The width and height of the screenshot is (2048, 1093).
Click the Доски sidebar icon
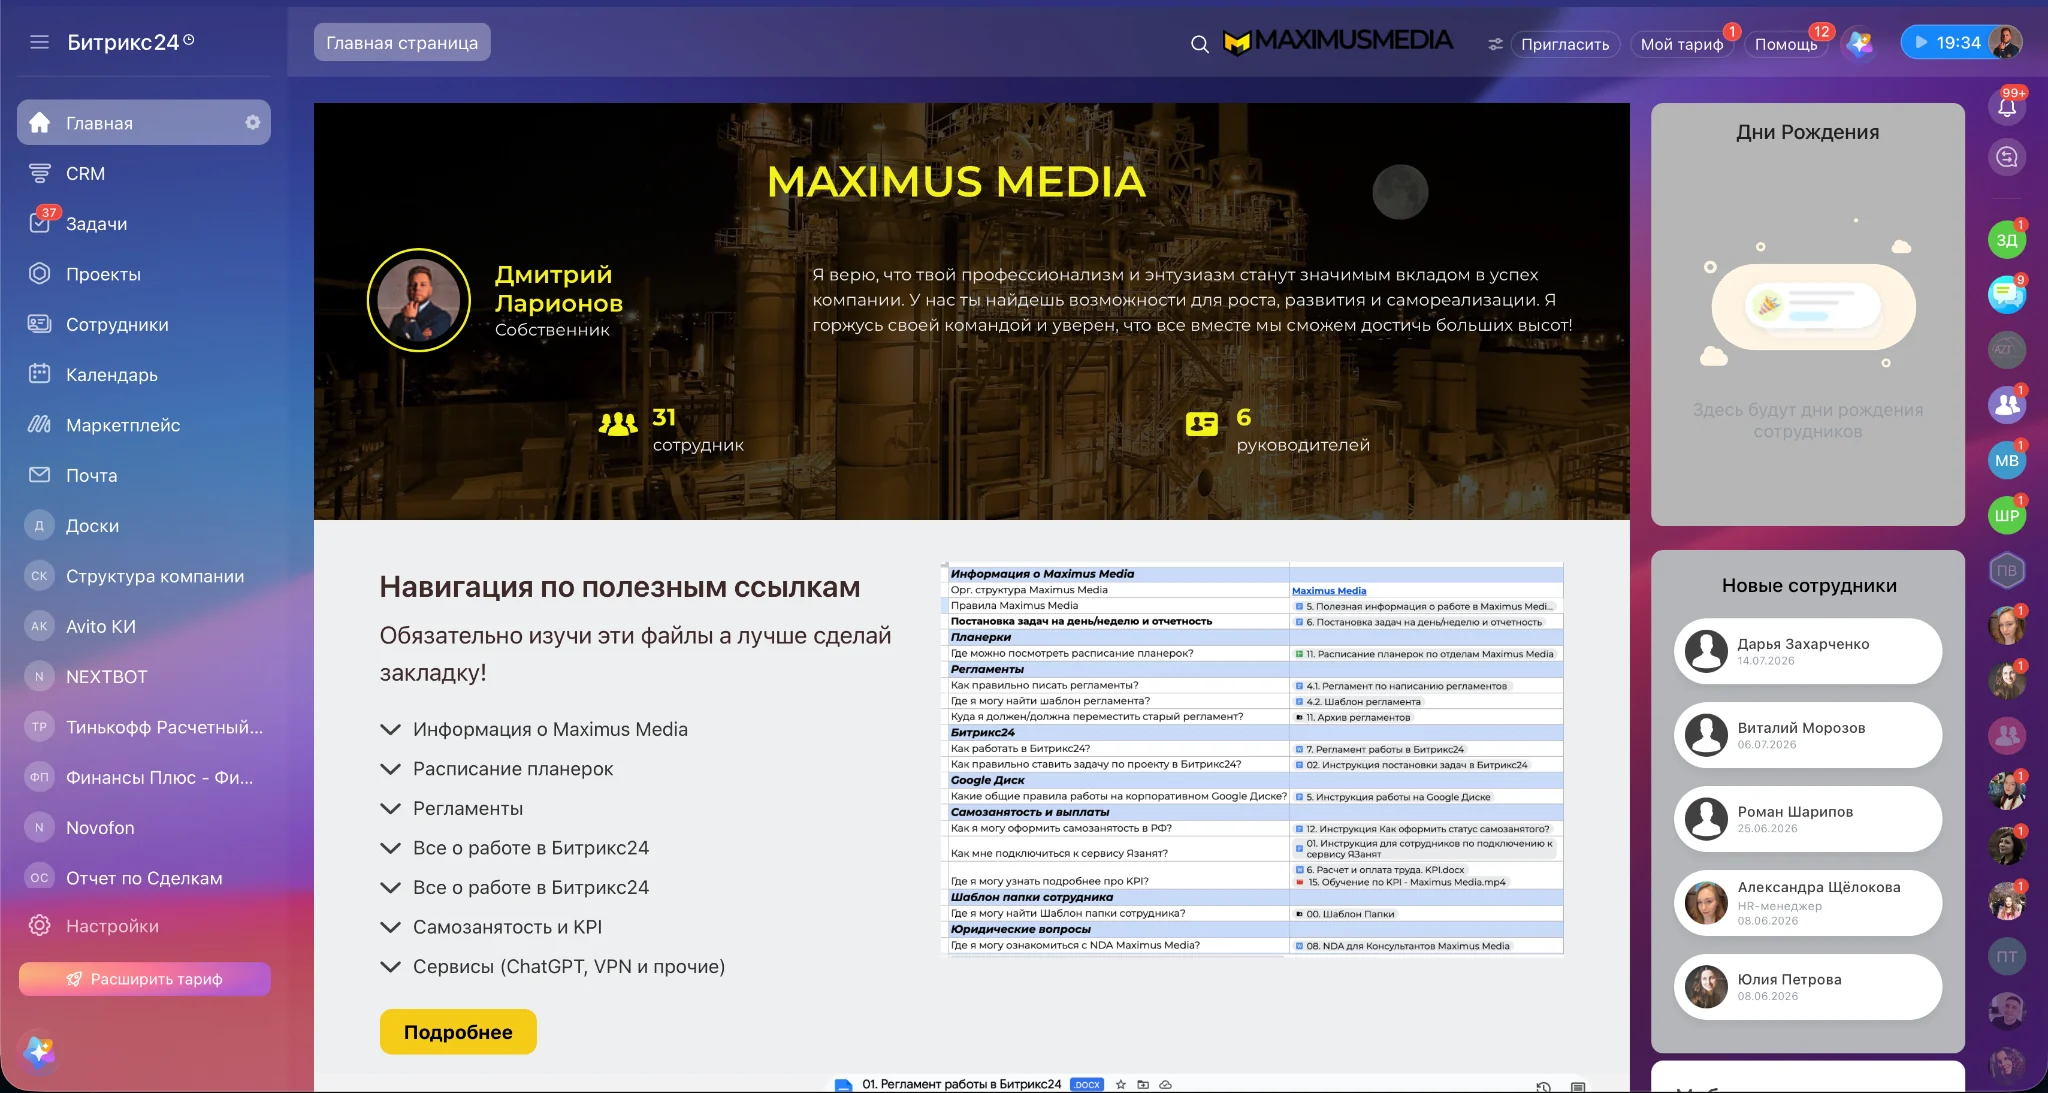coord(40,526)
